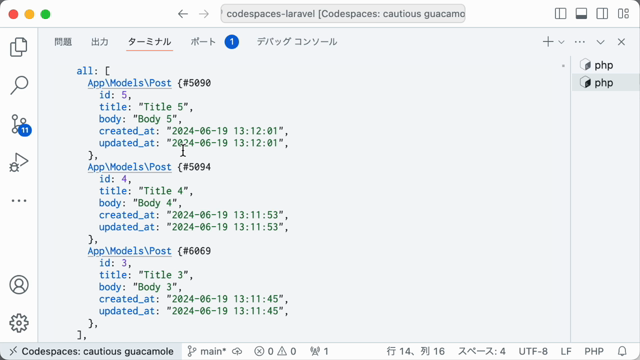
Task: Switch to the デバッグ コンソール tab
Action: pos(297,42)
